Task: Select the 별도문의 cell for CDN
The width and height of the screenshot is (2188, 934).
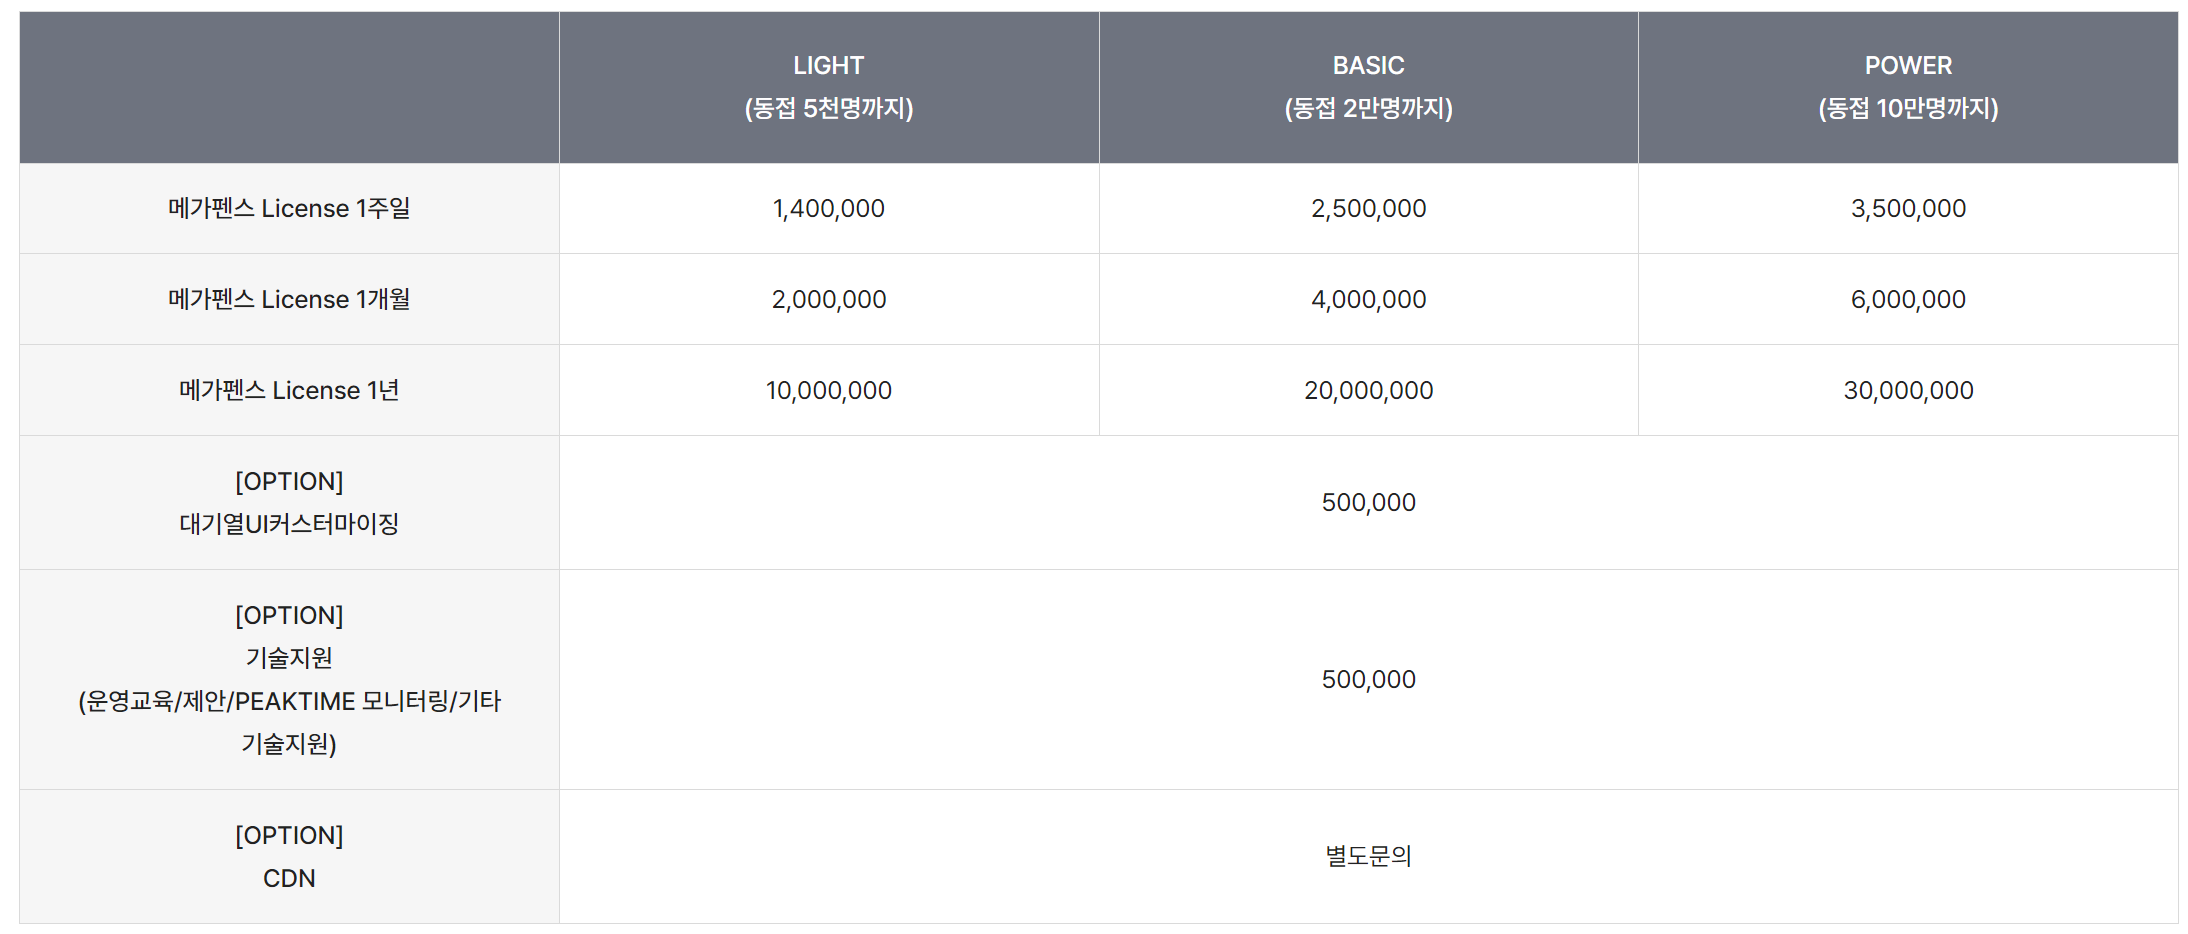Action: 1368,856
